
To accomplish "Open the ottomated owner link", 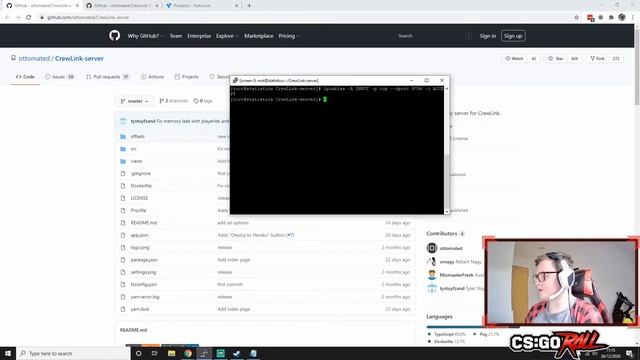I will 34,58.
